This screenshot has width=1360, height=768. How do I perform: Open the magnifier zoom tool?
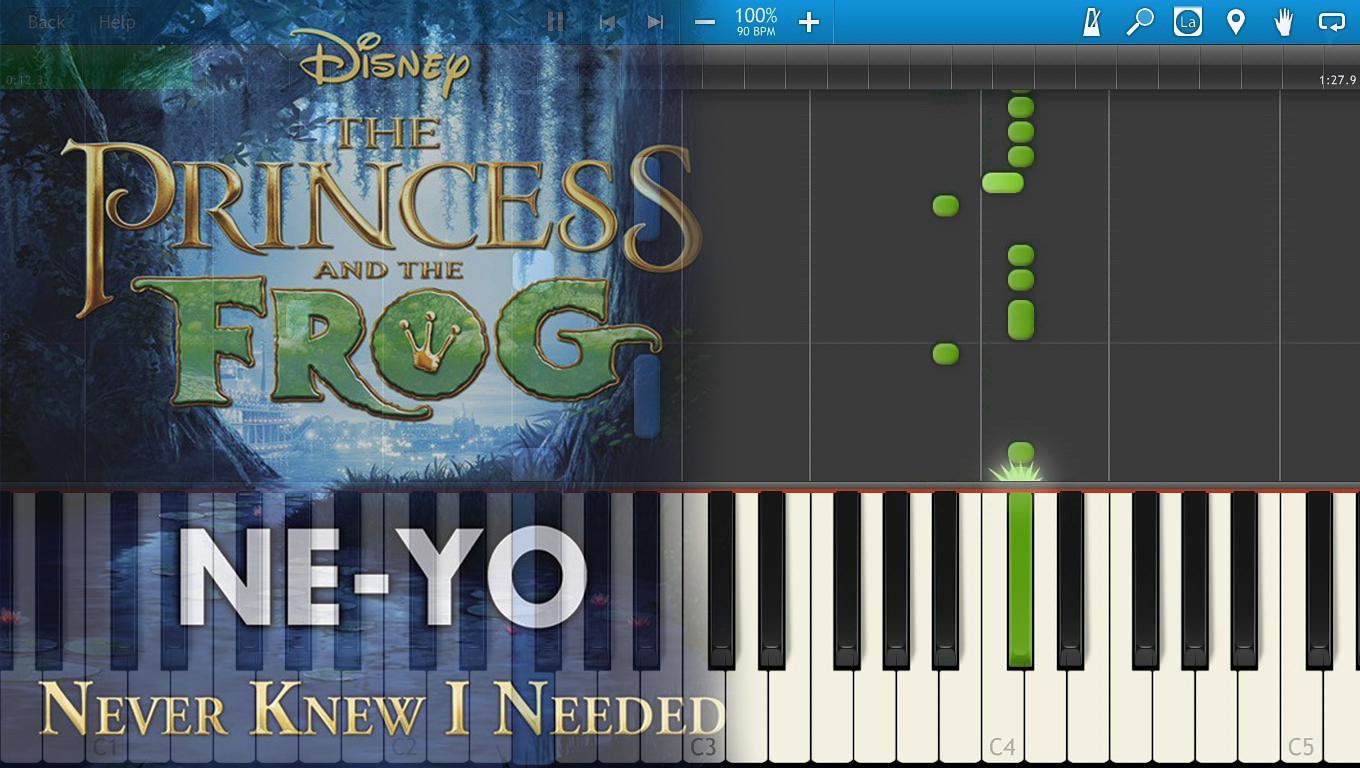(x=1140, y=22)
